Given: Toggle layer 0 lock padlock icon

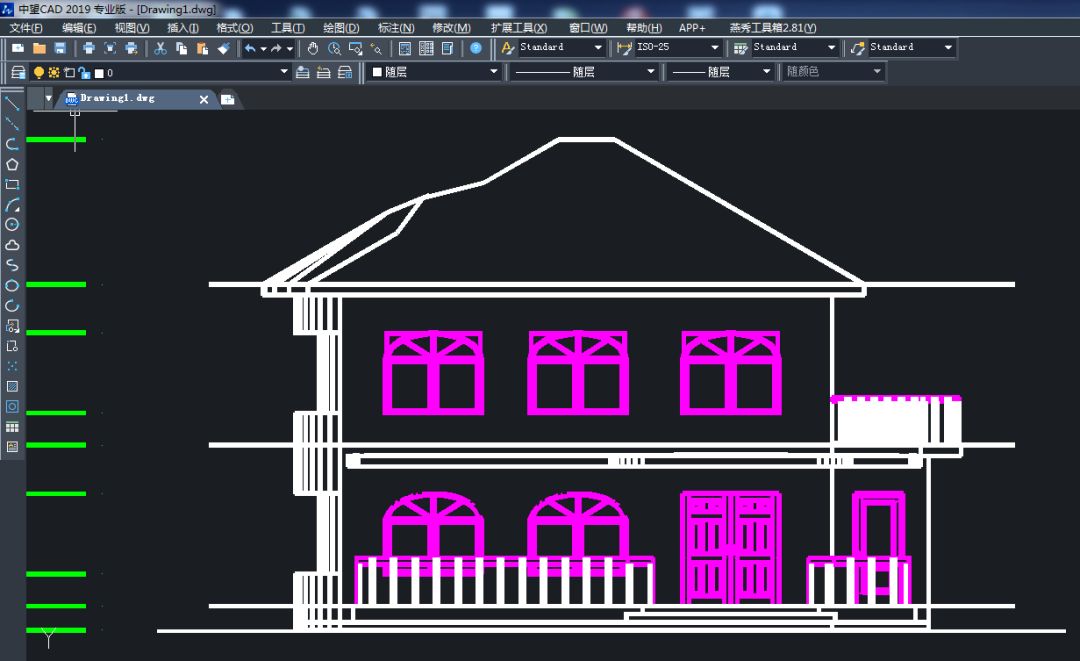Looking at the screenshot, I should [x=84, y=72].
